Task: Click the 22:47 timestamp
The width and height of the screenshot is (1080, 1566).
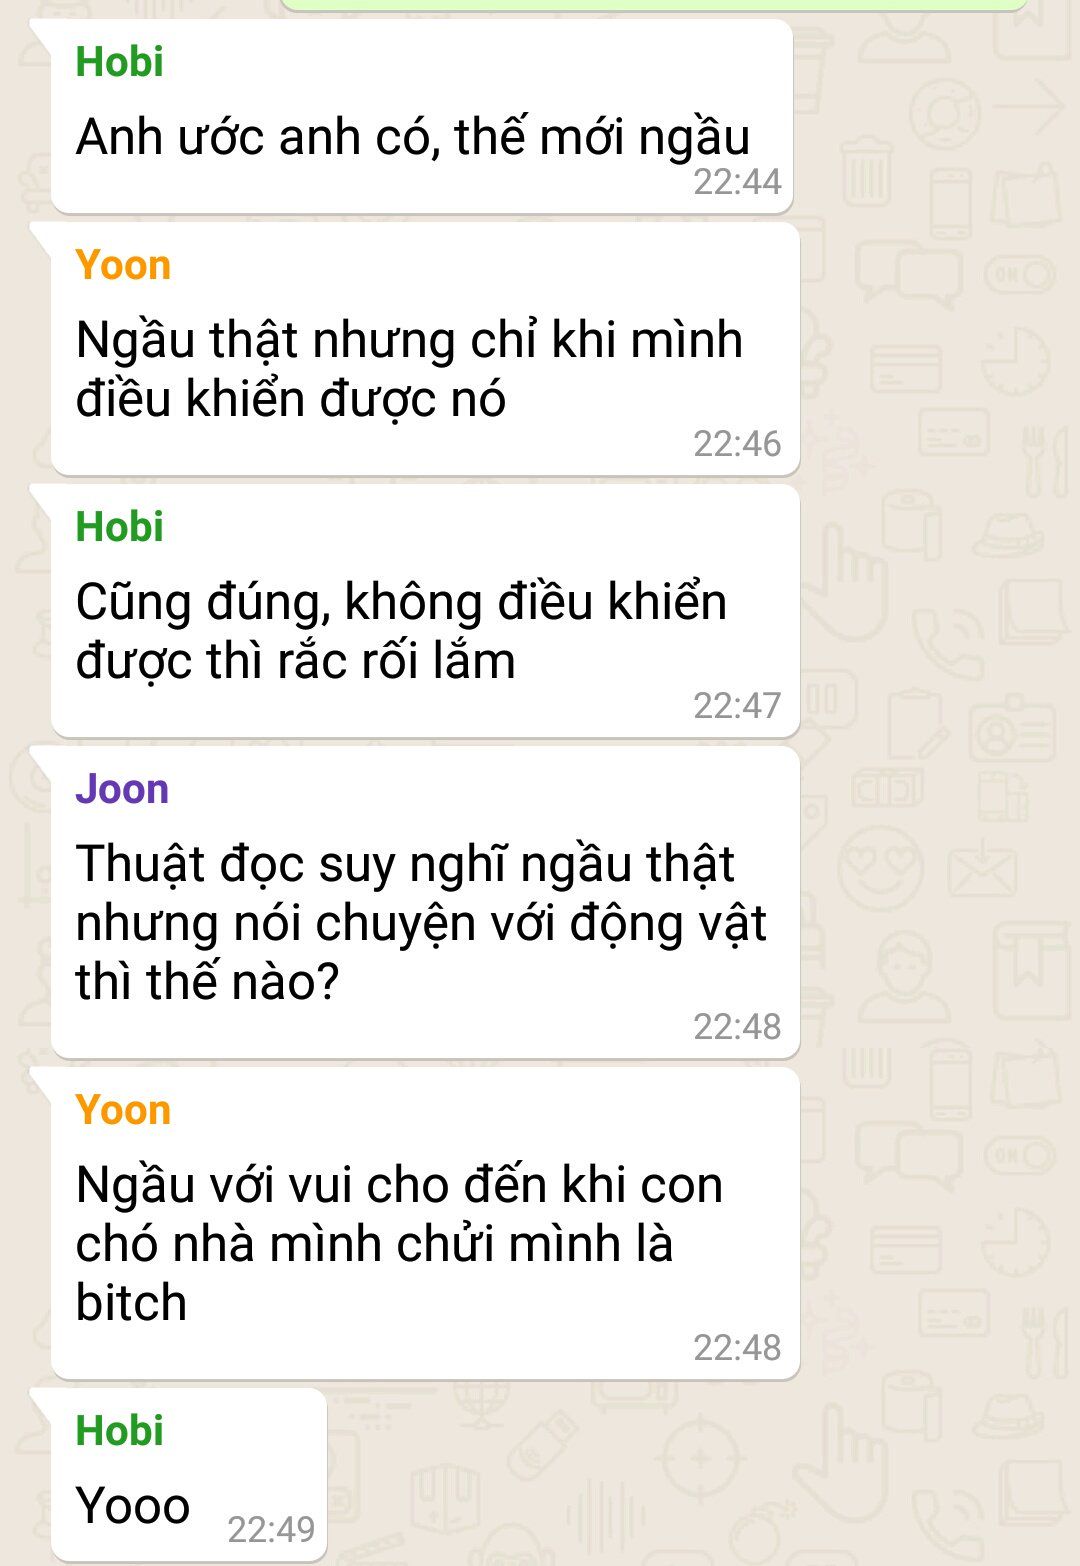Action: click(x=737, y=705)
